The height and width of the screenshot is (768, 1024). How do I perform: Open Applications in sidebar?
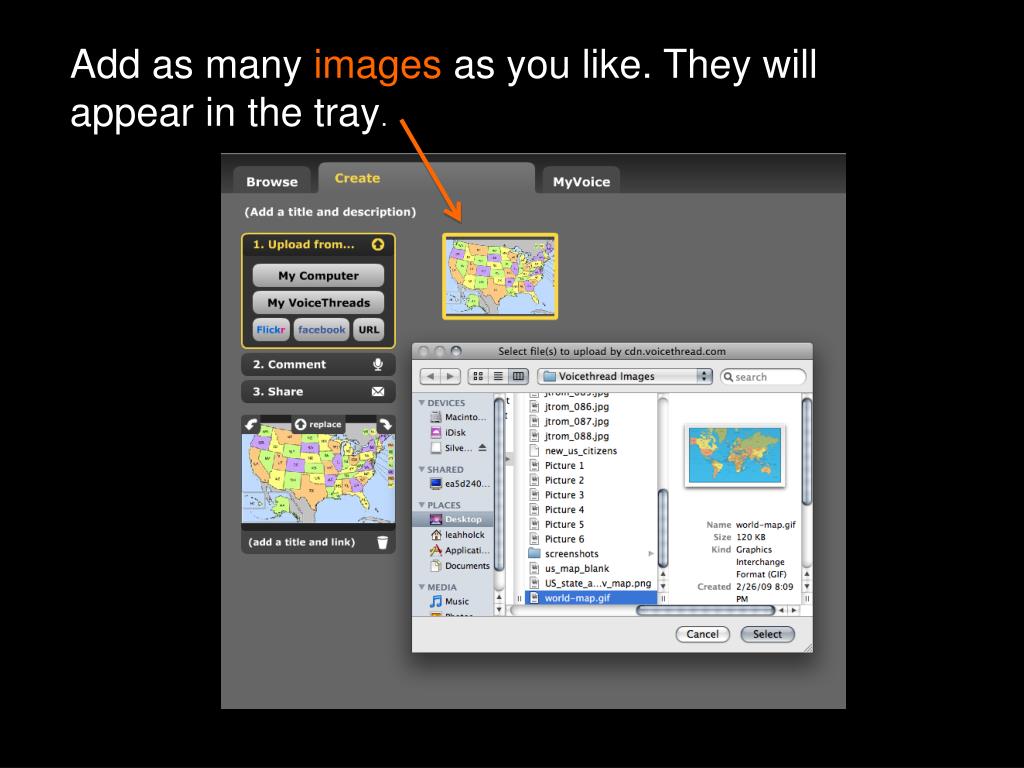point(458,551)
